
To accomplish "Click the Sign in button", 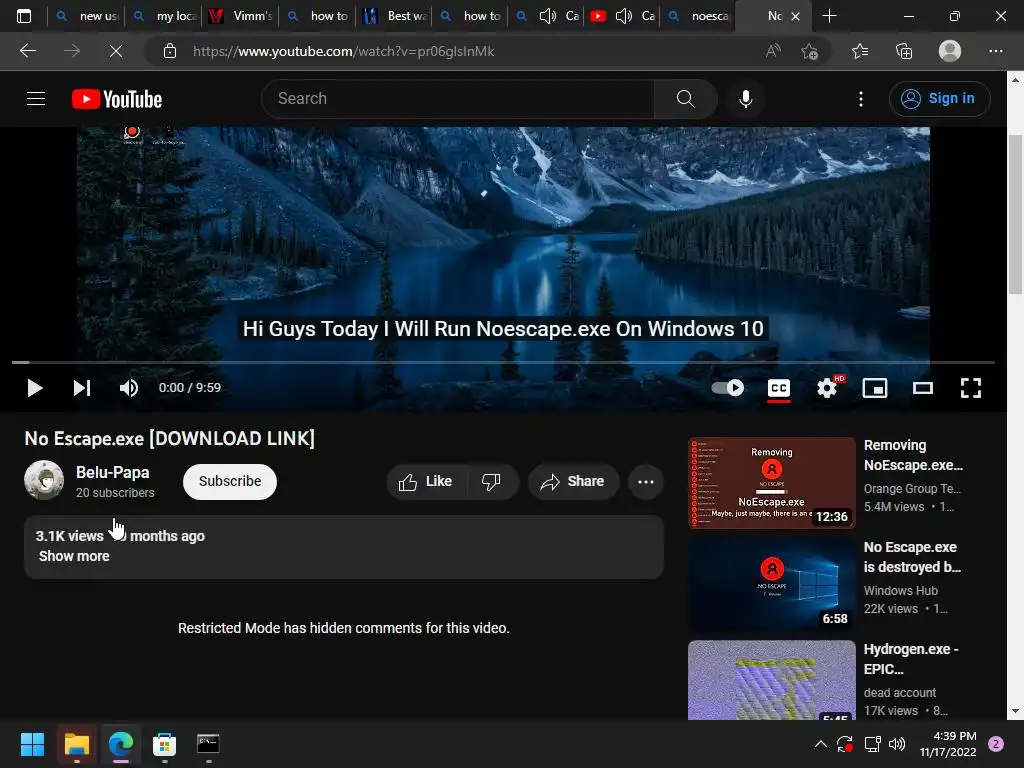I will pyautogui.click(x=939, y=99).
